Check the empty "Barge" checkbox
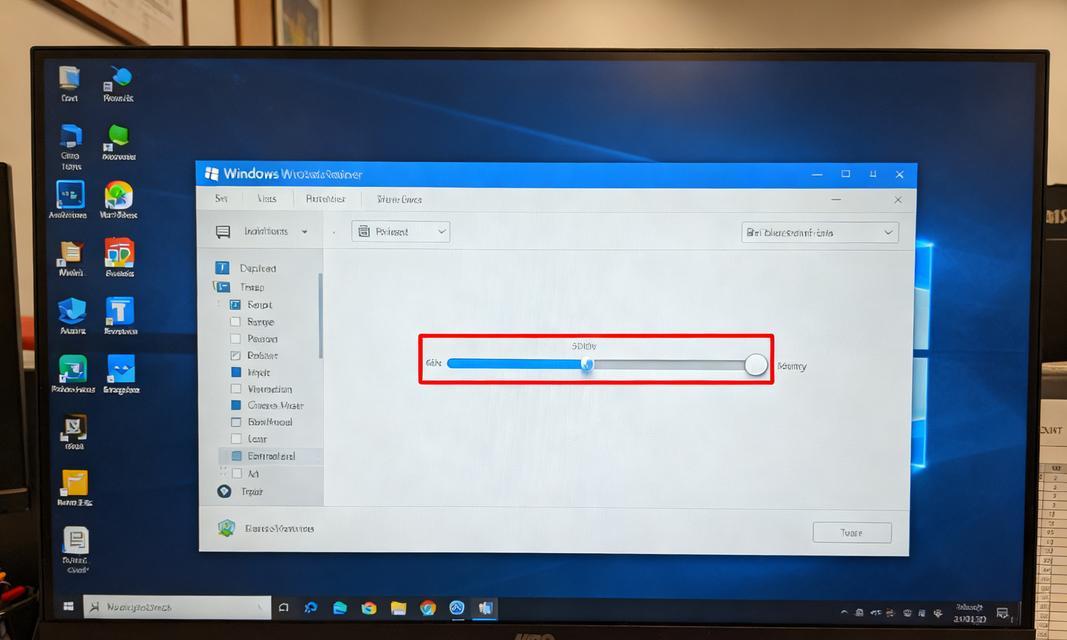The width and height of the screenshot is (1067, 640). point(236,322)
